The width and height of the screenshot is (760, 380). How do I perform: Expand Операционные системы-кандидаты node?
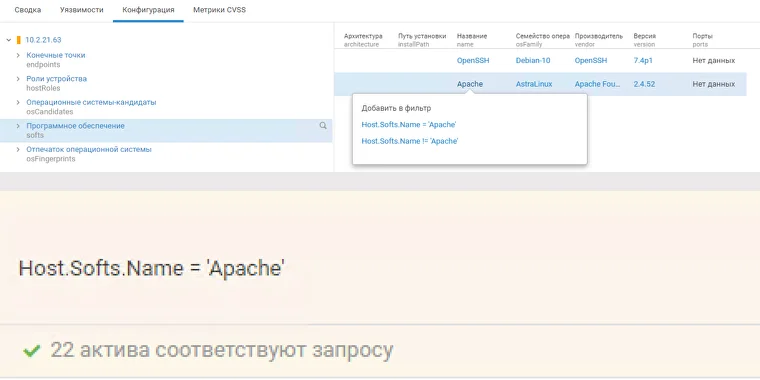click(x=18, y=102)
